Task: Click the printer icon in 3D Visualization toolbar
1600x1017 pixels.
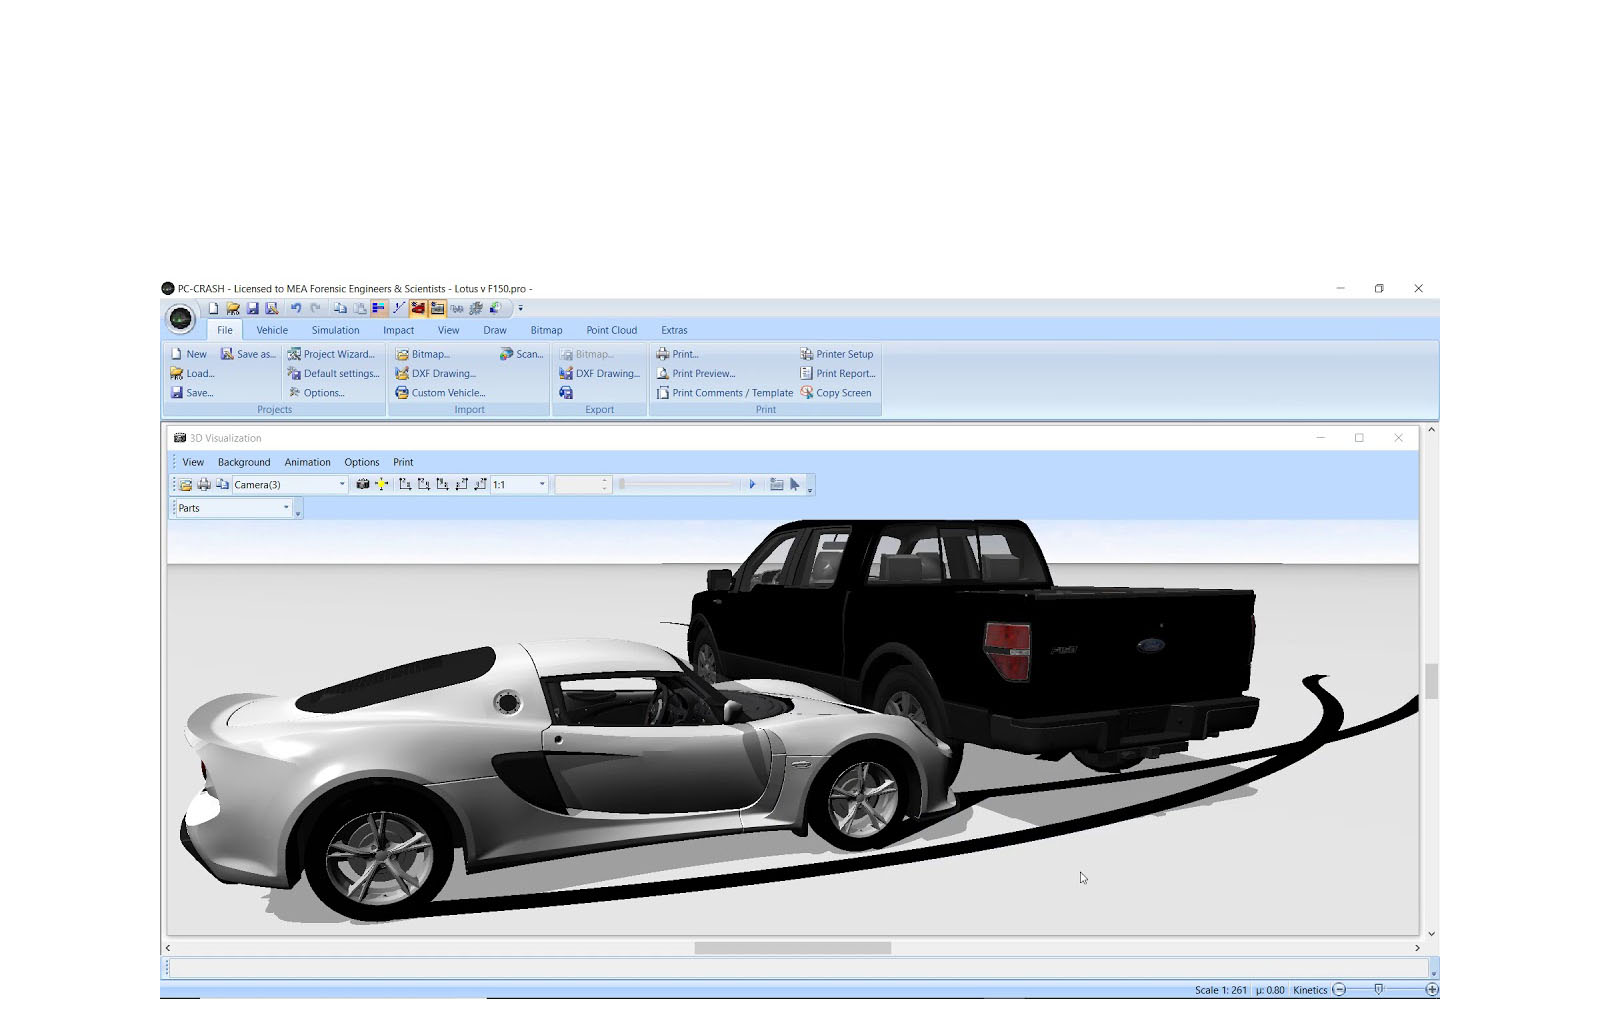Action: [204, 484]
